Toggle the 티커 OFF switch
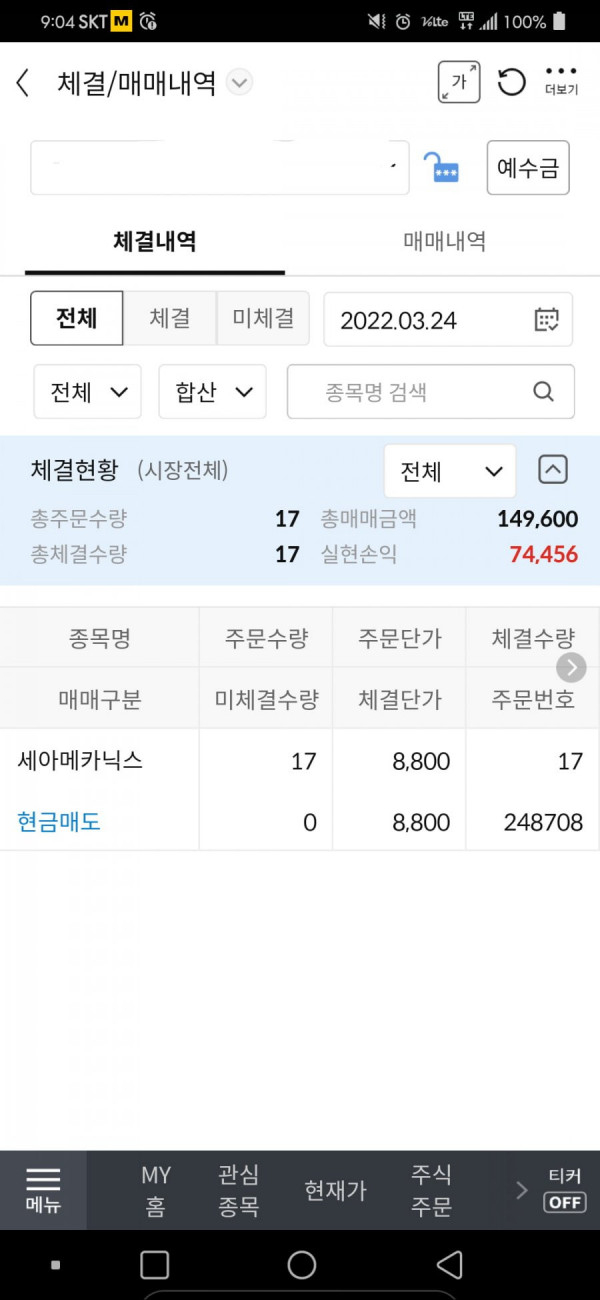 tap(565, 1190)
